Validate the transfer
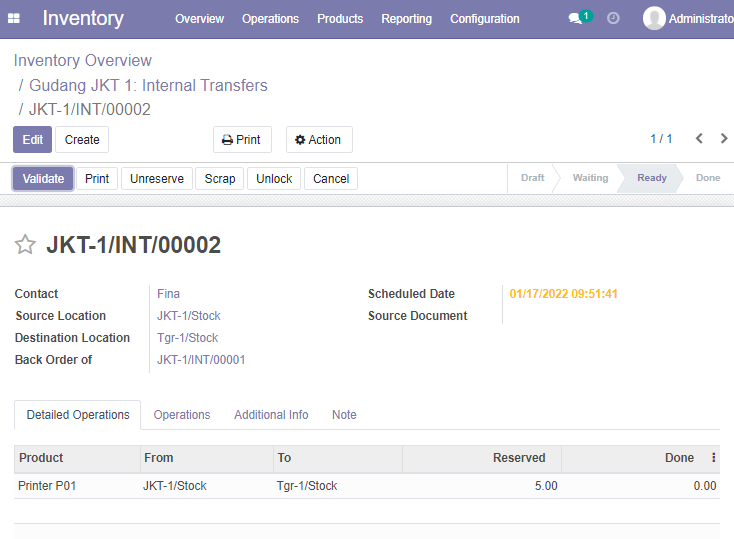This screenshot has height=539, width=734. pos(43,178)
